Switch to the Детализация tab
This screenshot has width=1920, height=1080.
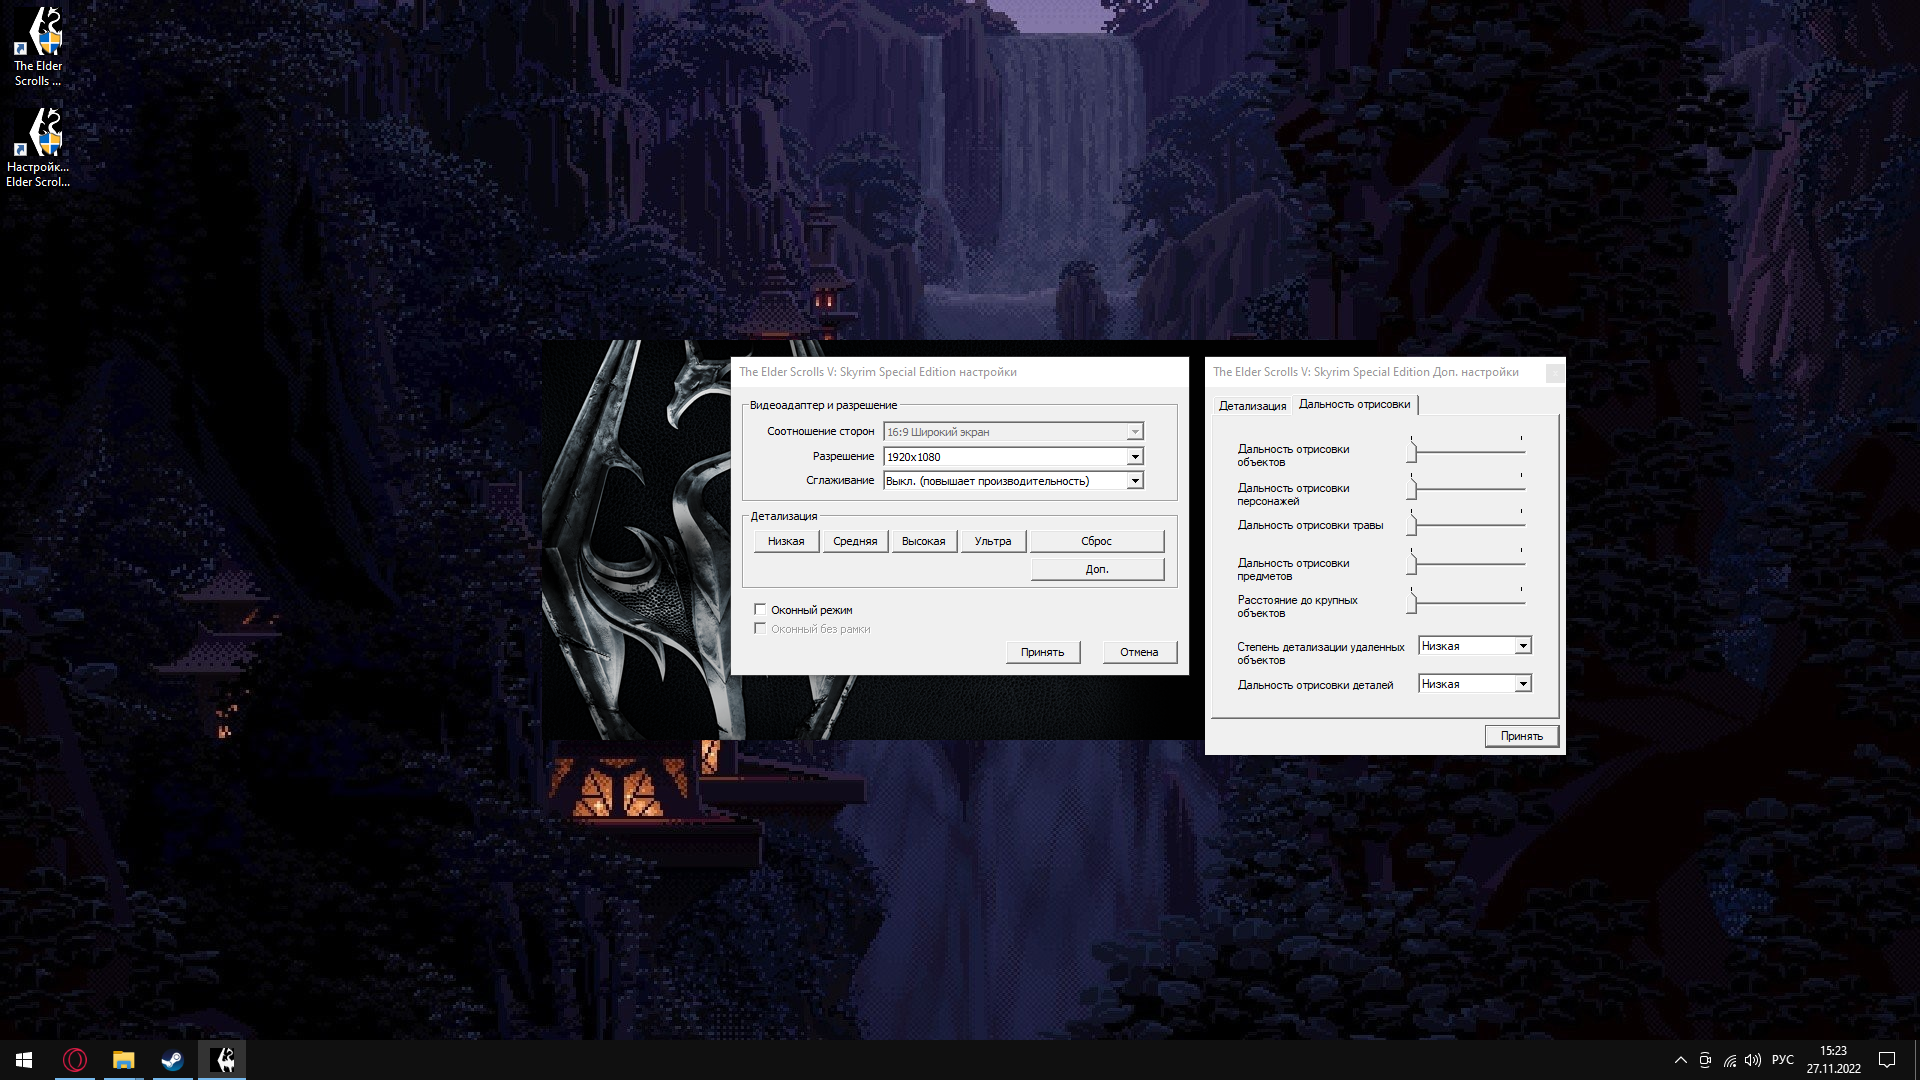pos(1252,406)
